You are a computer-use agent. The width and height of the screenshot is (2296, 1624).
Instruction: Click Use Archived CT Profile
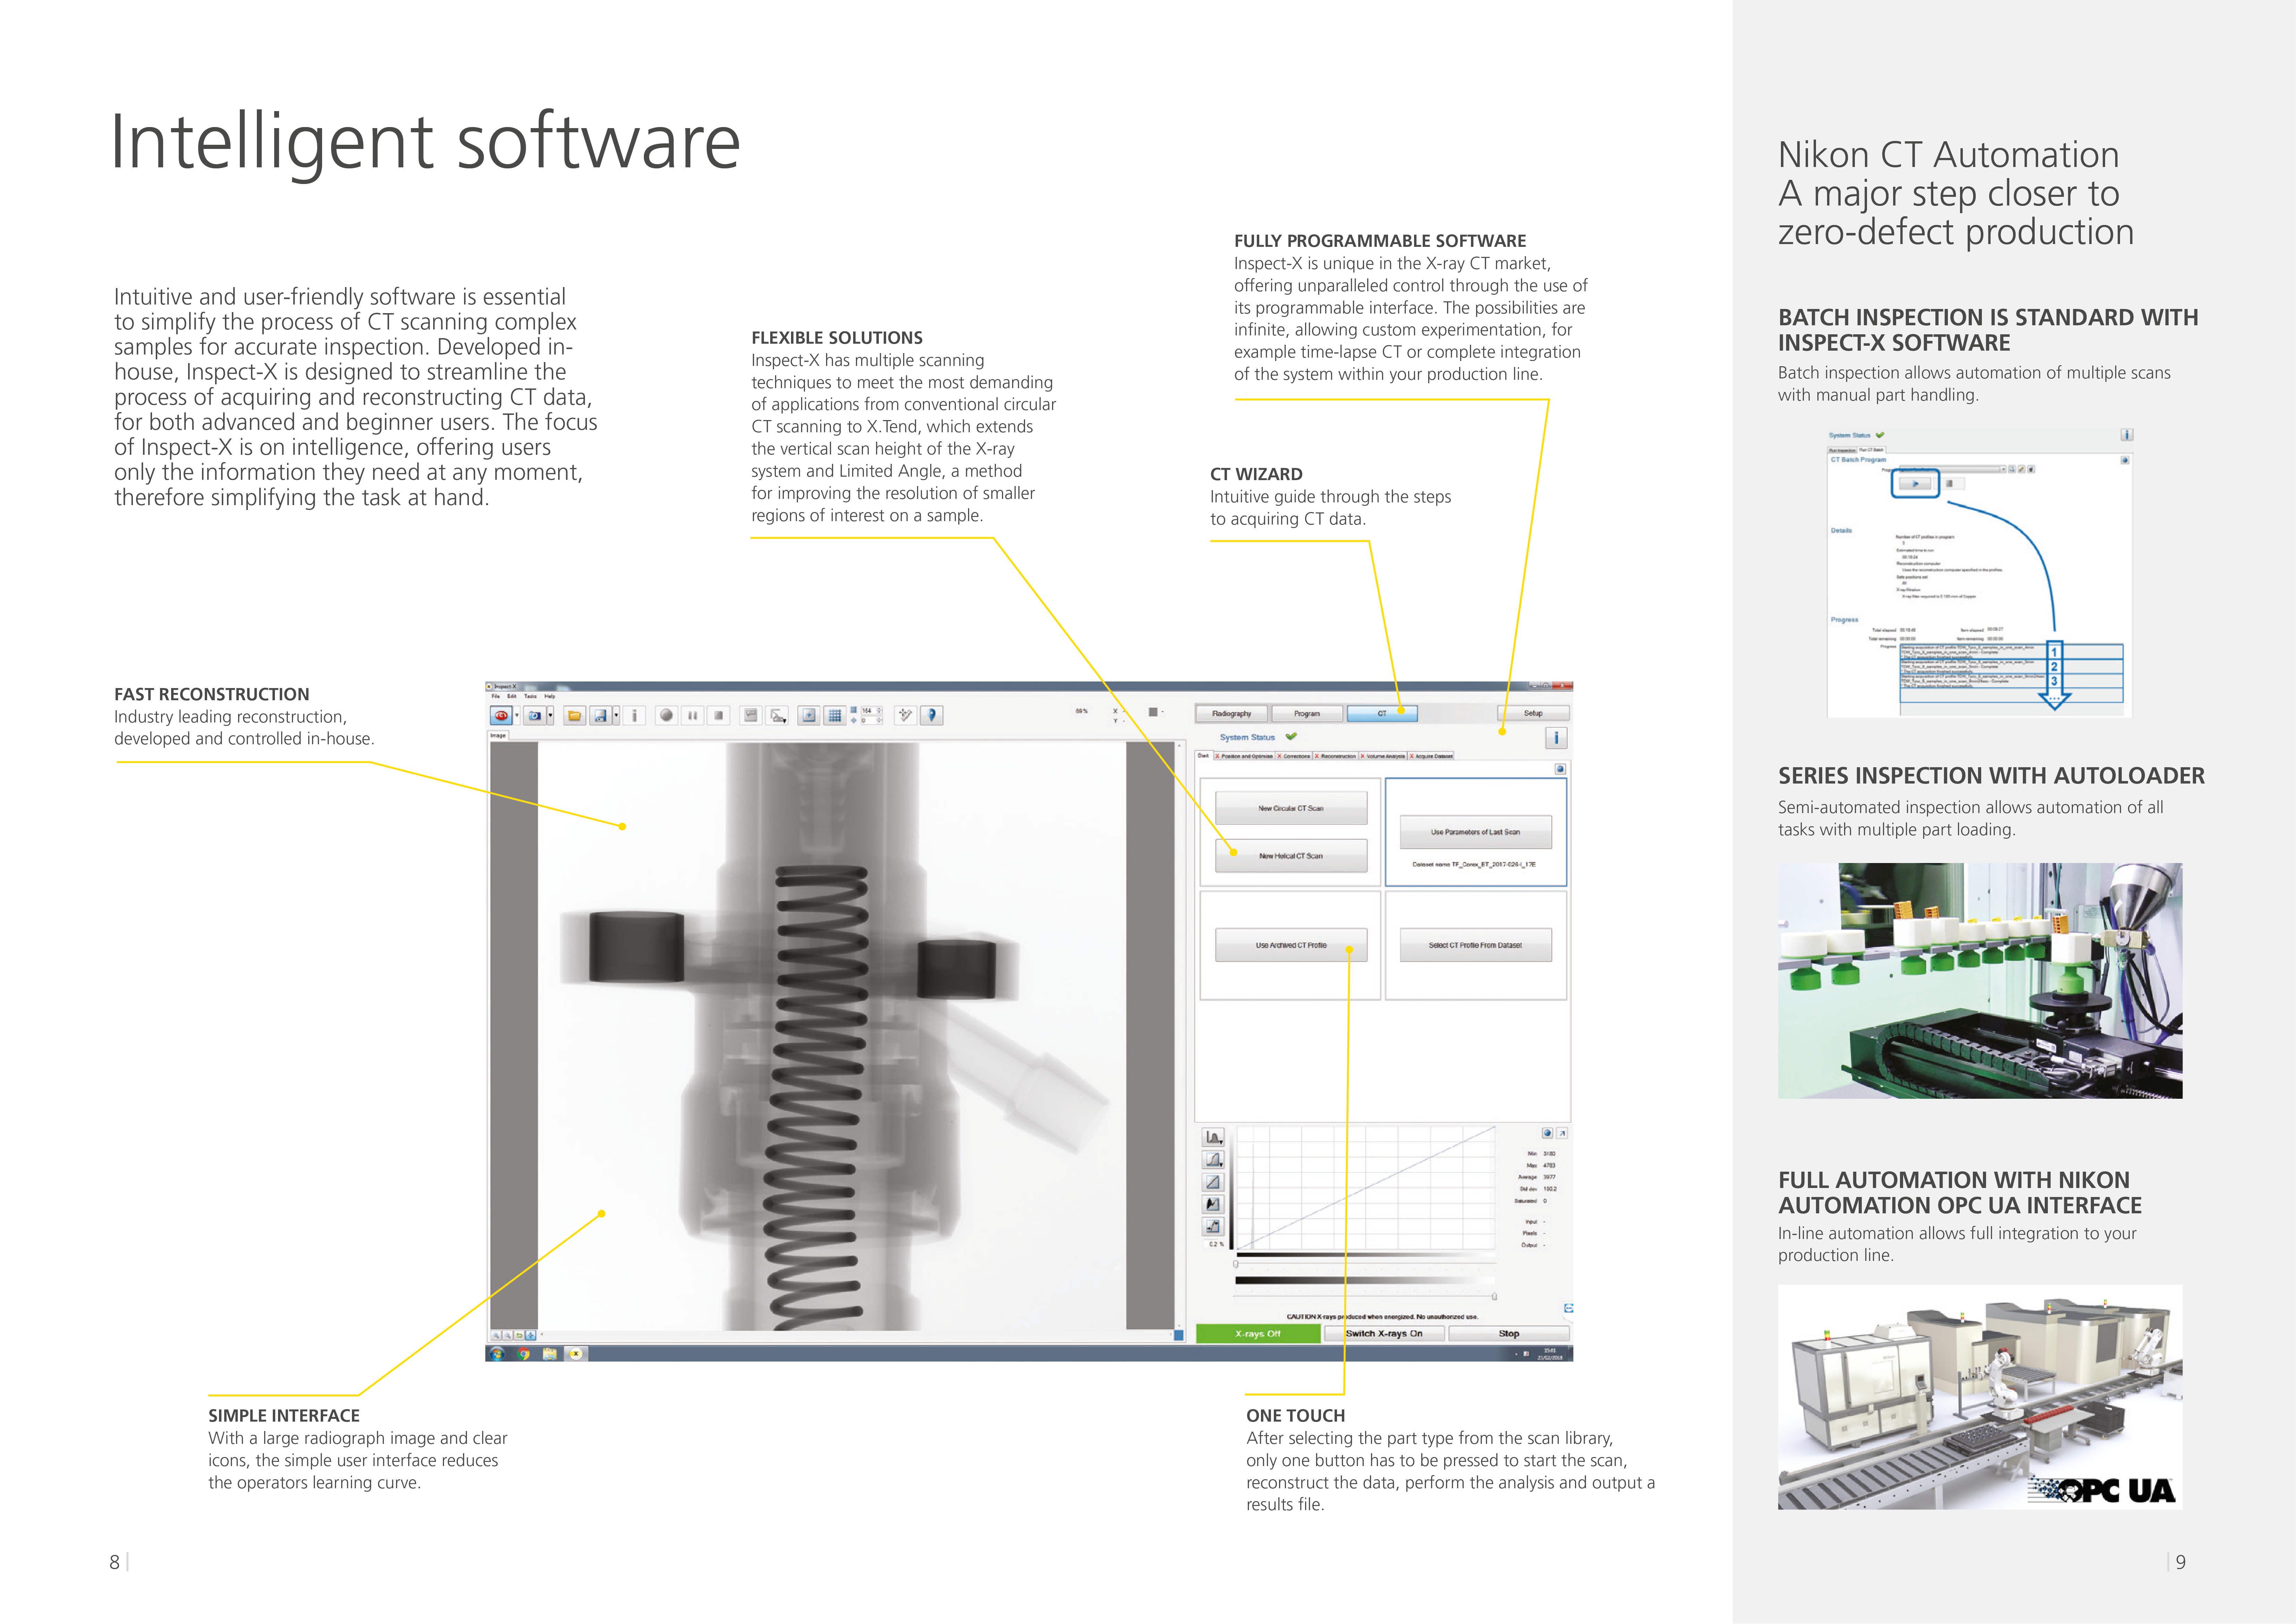click(x=1291, y=945)
